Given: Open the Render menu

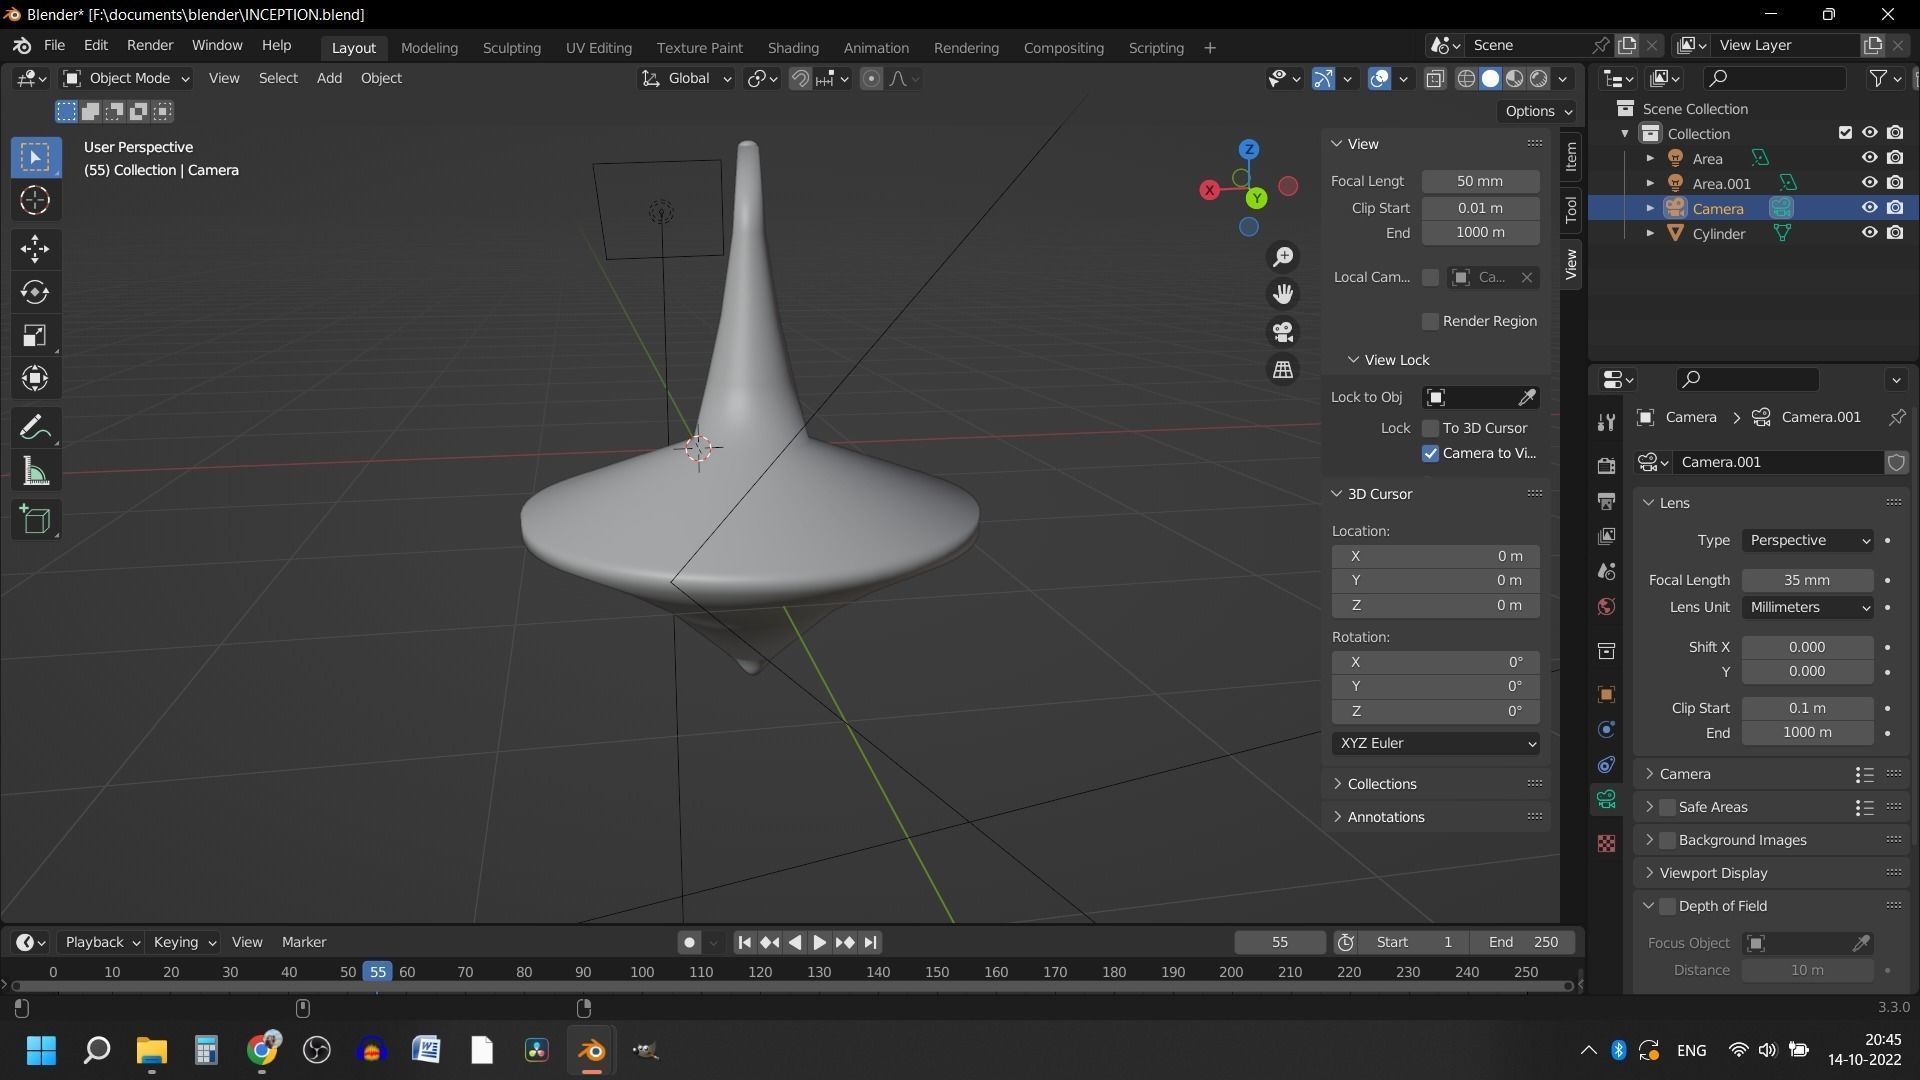Looking at the screenshot, I should tap(150, 46).
